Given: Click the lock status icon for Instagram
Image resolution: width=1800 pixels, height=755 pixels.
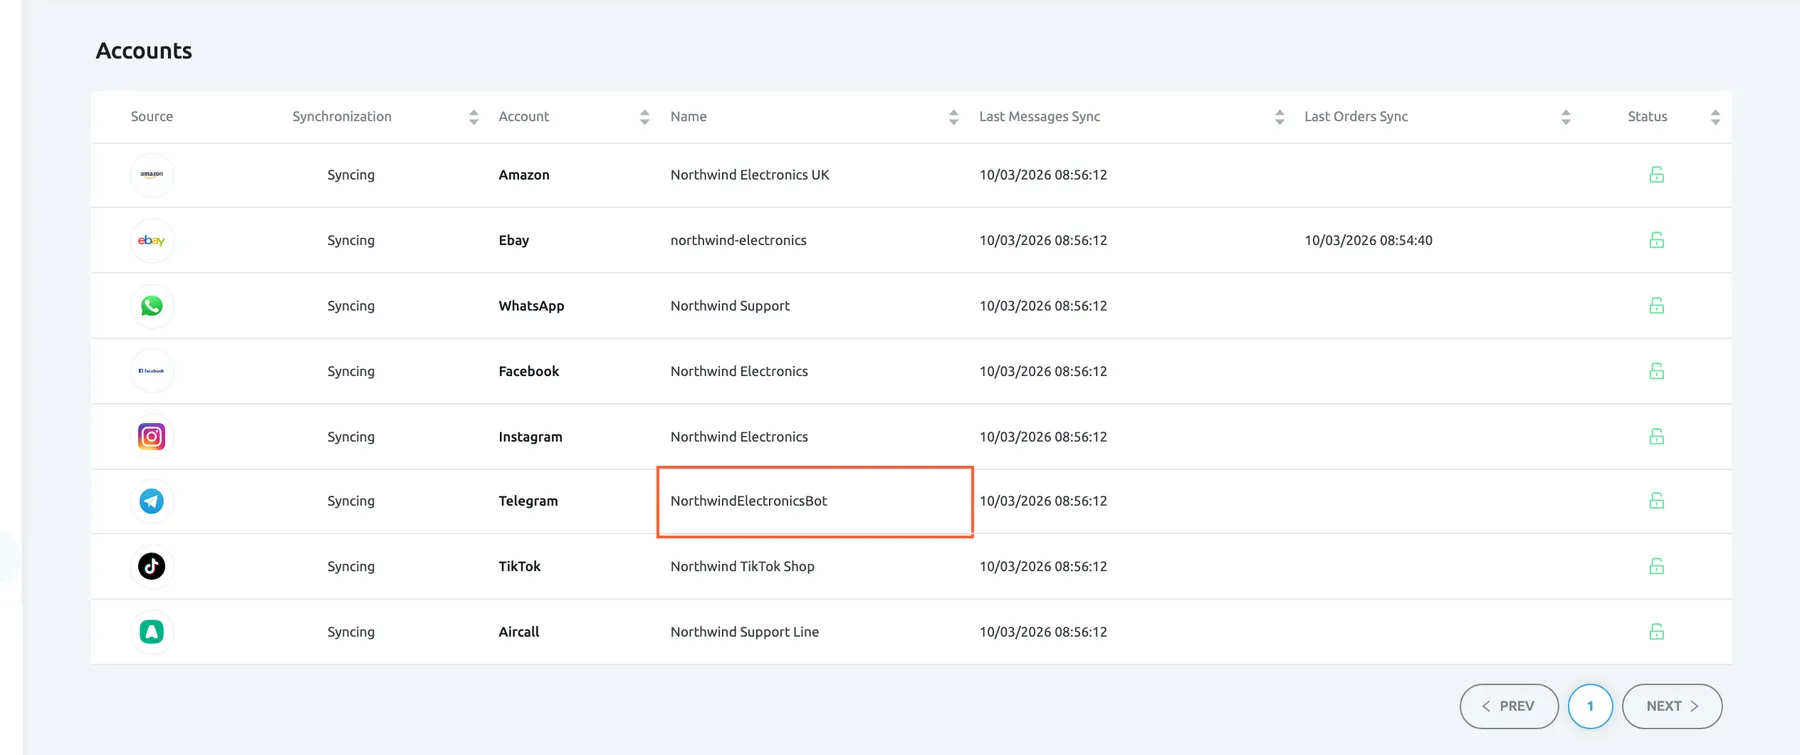Looking at the screenshot, I should point(1657,437).
